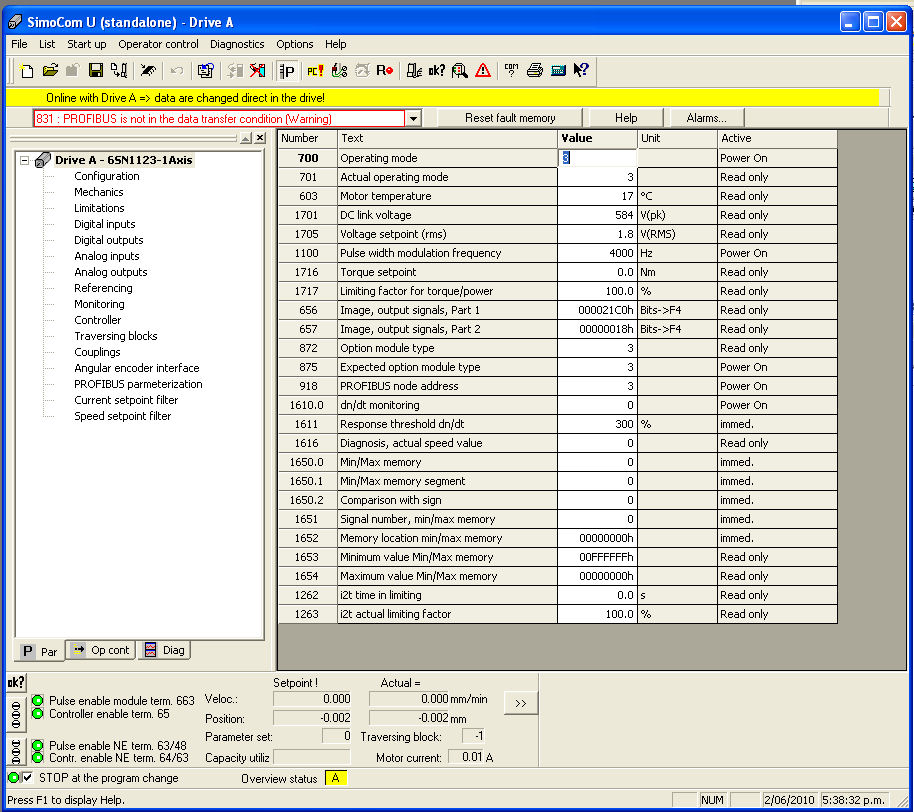Open the File menu
The width and height of the screenshot is (914, 812).
point(19,44)
